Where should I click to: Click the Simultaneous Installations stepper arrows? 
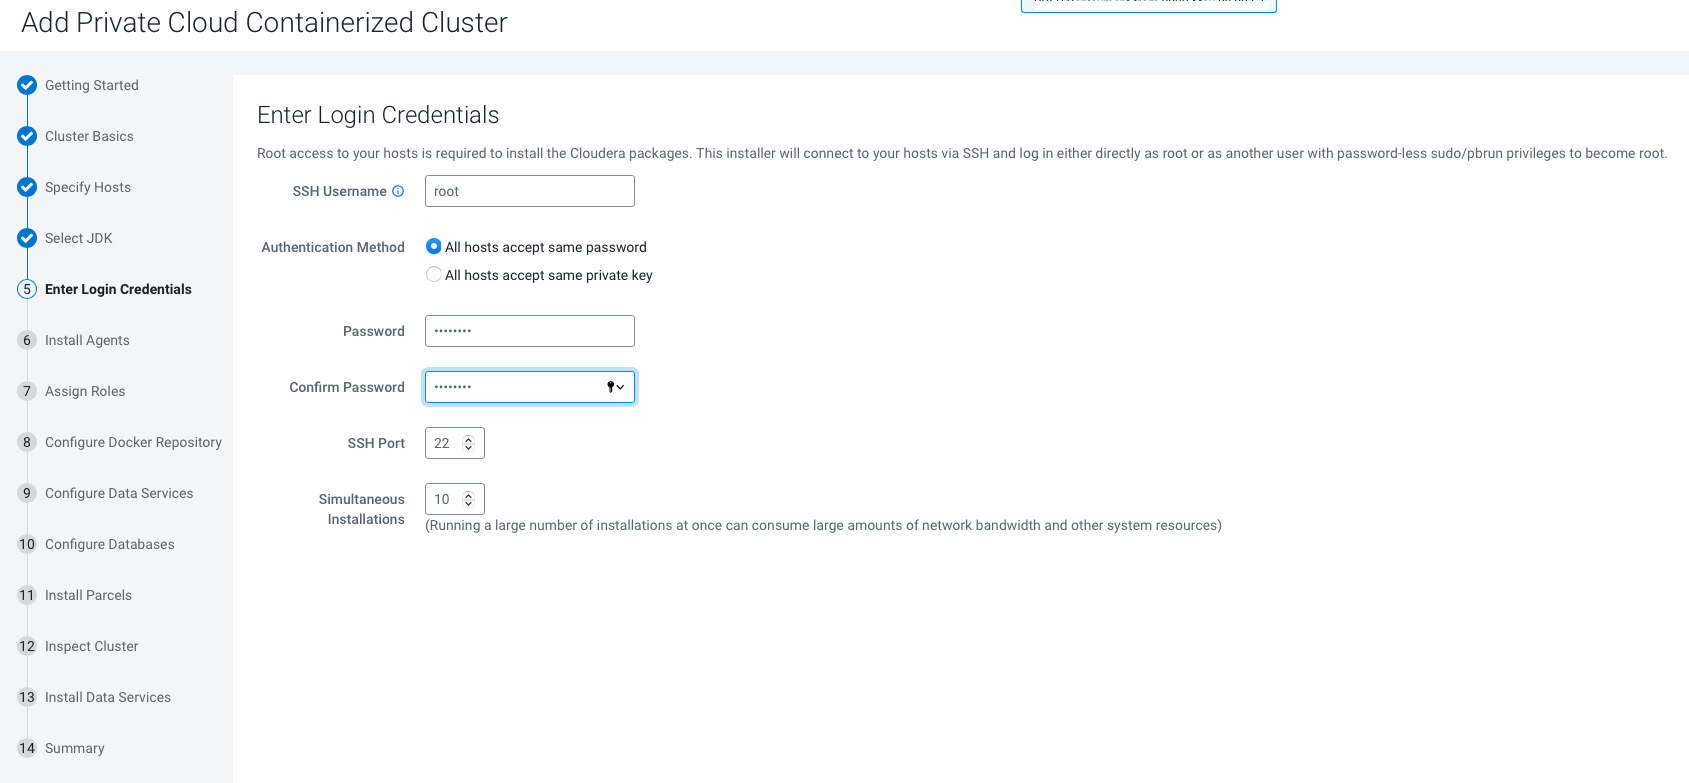468,499
